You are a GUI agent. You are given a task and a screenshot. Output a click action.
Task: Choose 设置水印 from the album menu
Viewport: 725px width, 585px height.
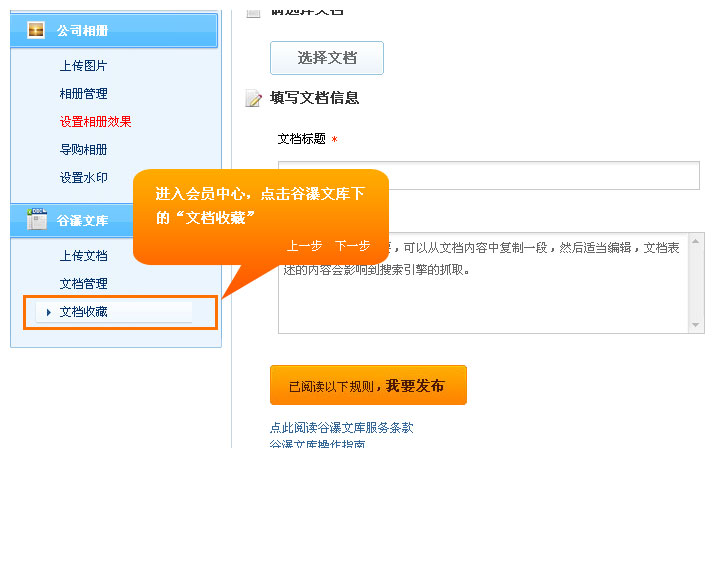point(83,178)
